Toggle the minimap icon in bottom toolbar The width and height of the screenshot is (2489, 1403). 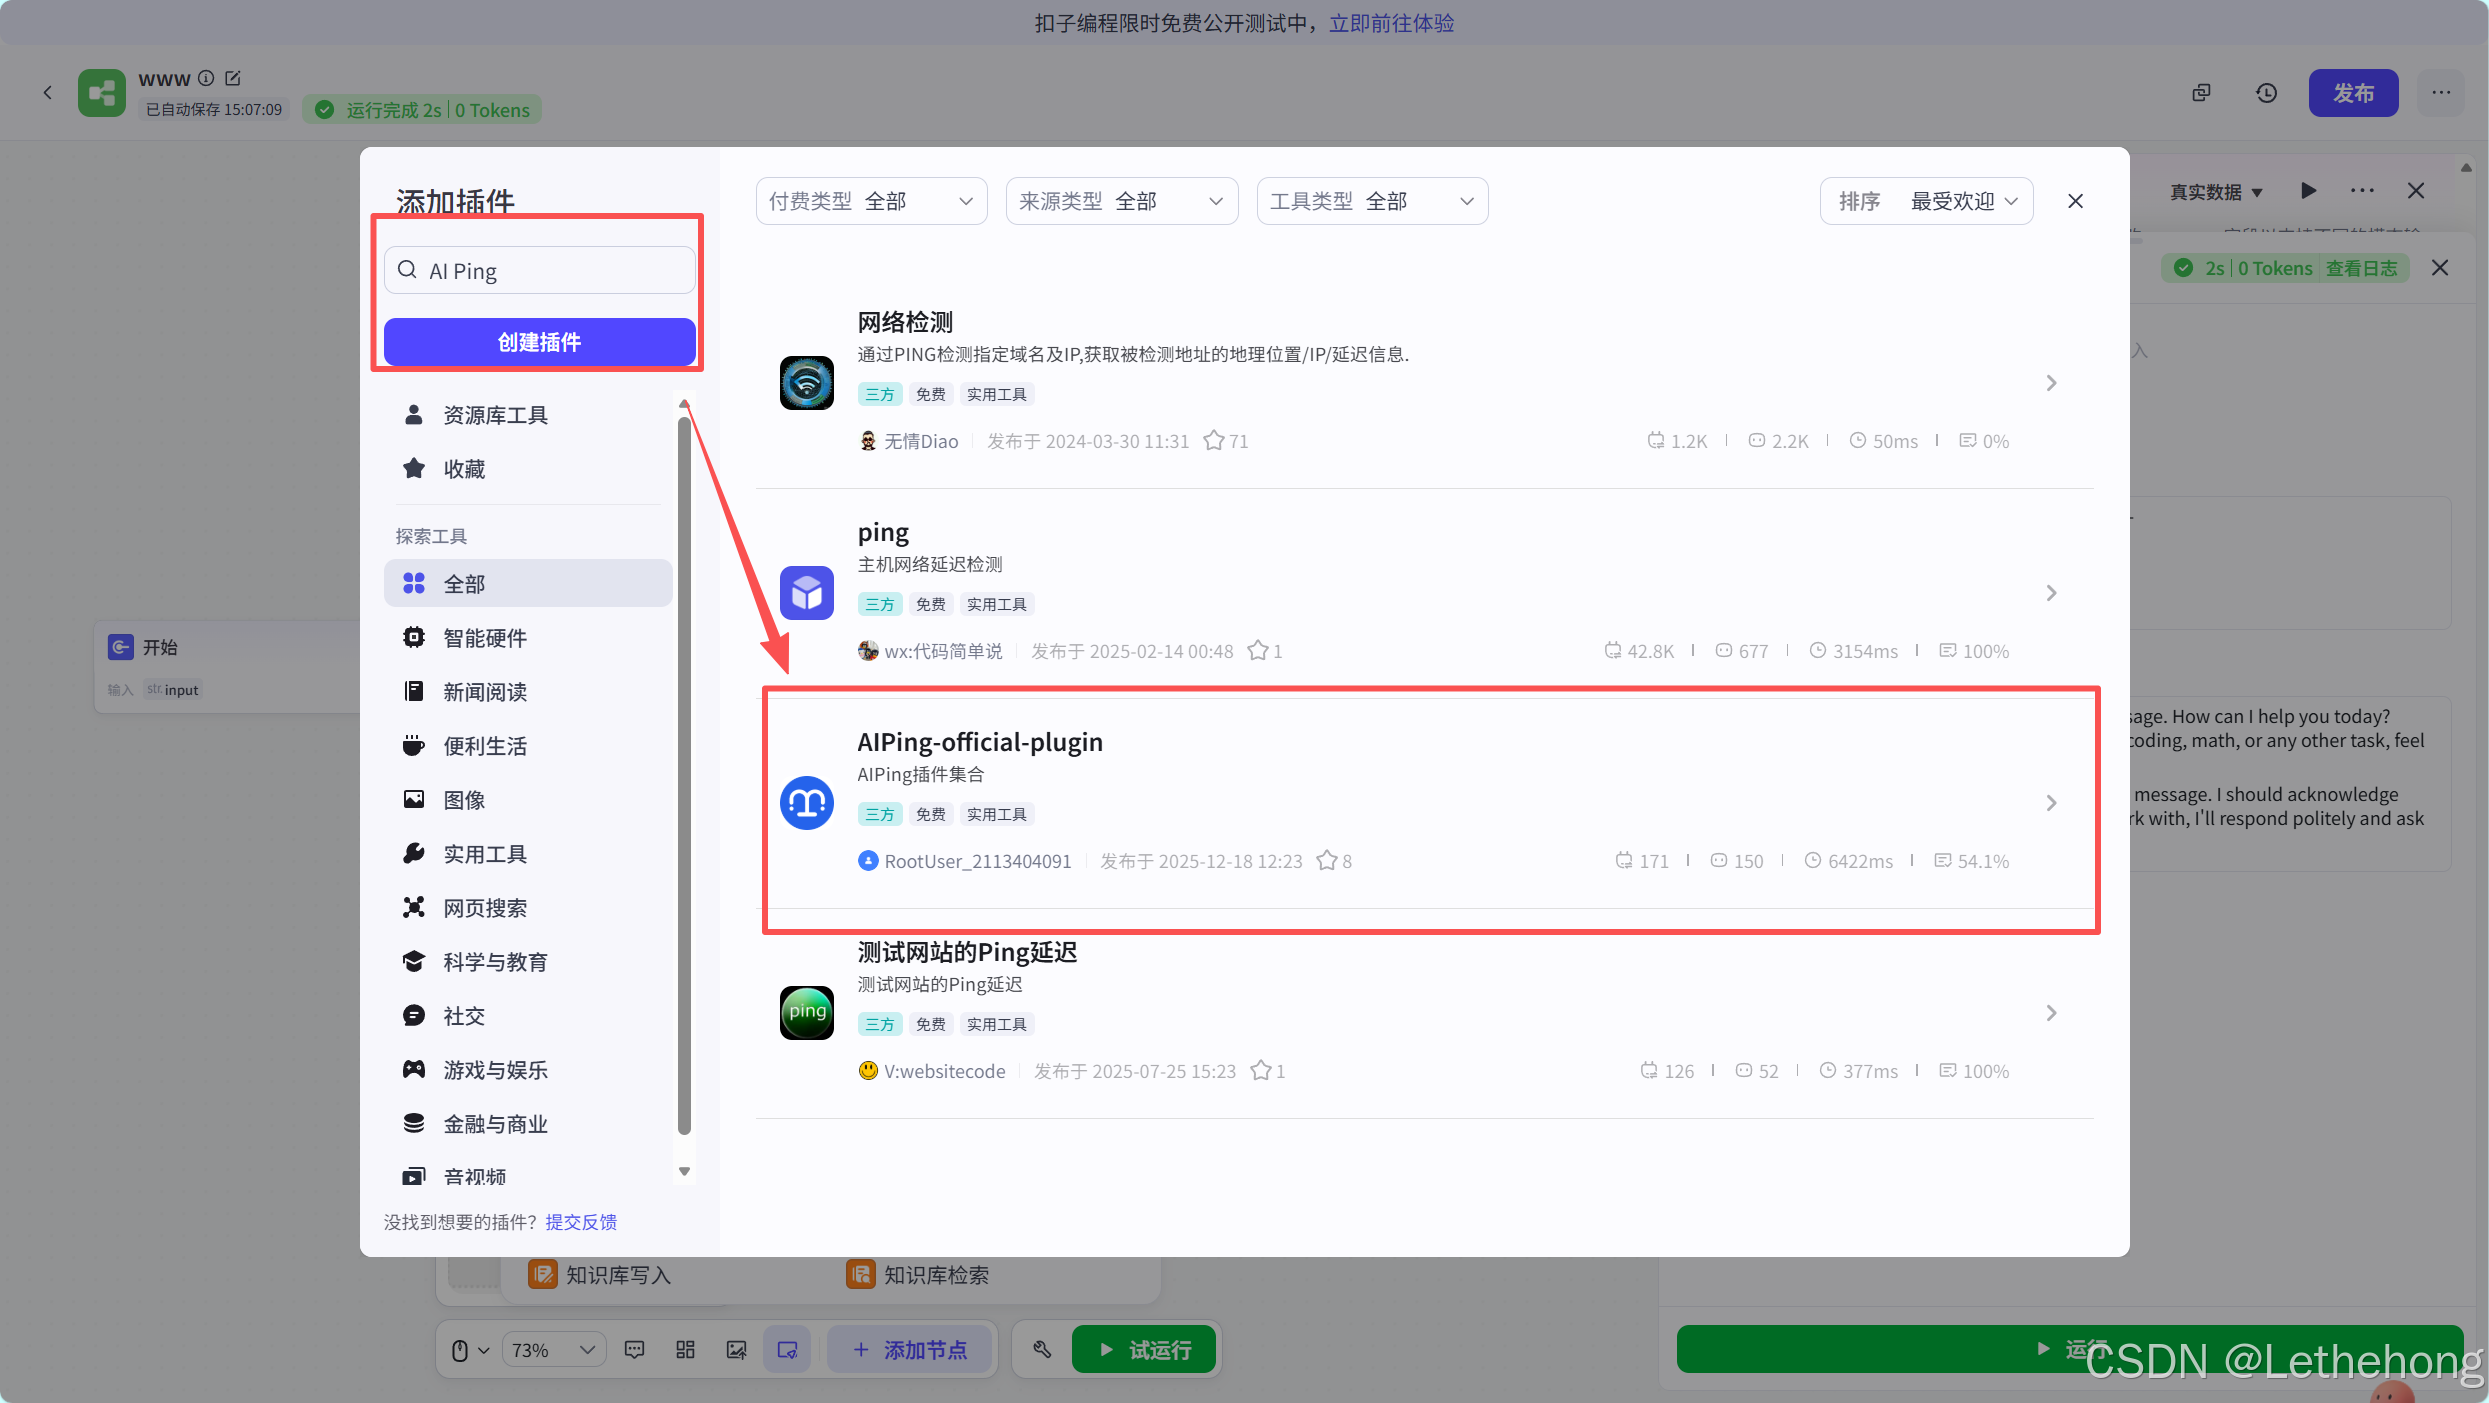coord(787,1349)
